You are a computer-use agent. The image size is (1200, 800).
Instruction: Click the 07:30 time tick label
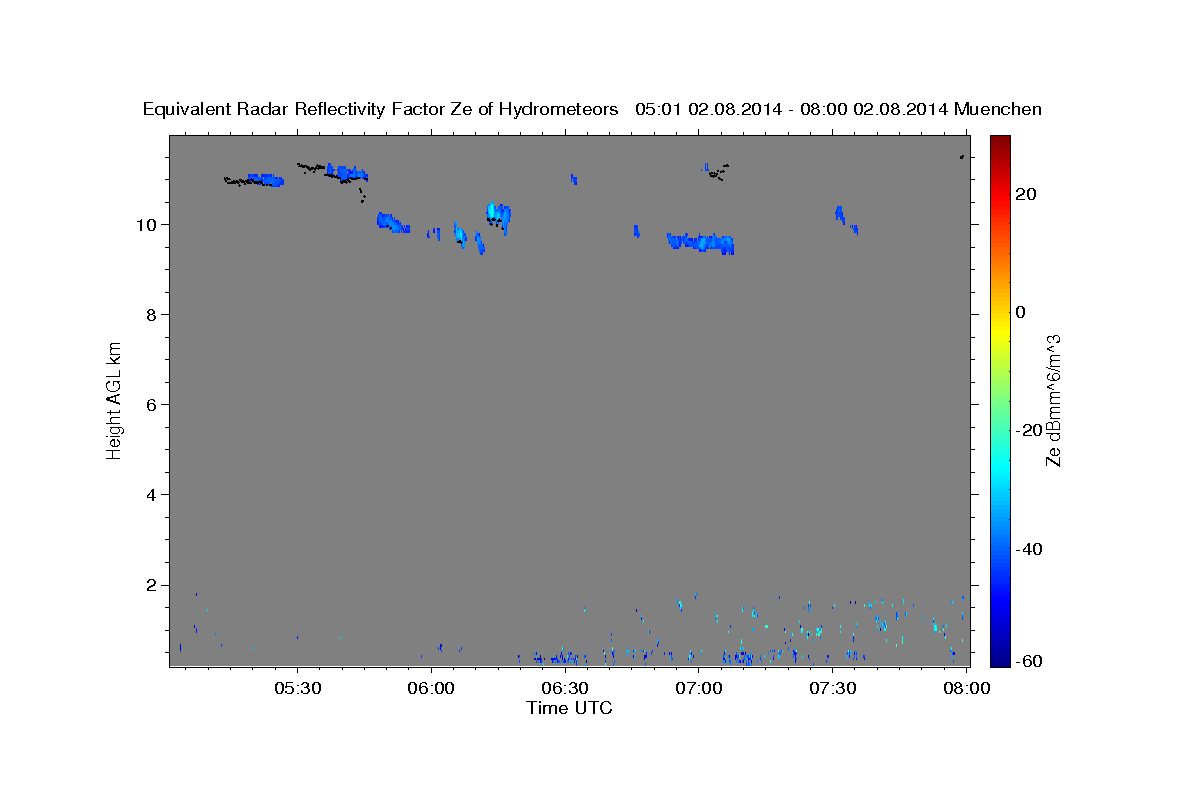[833, 688]
